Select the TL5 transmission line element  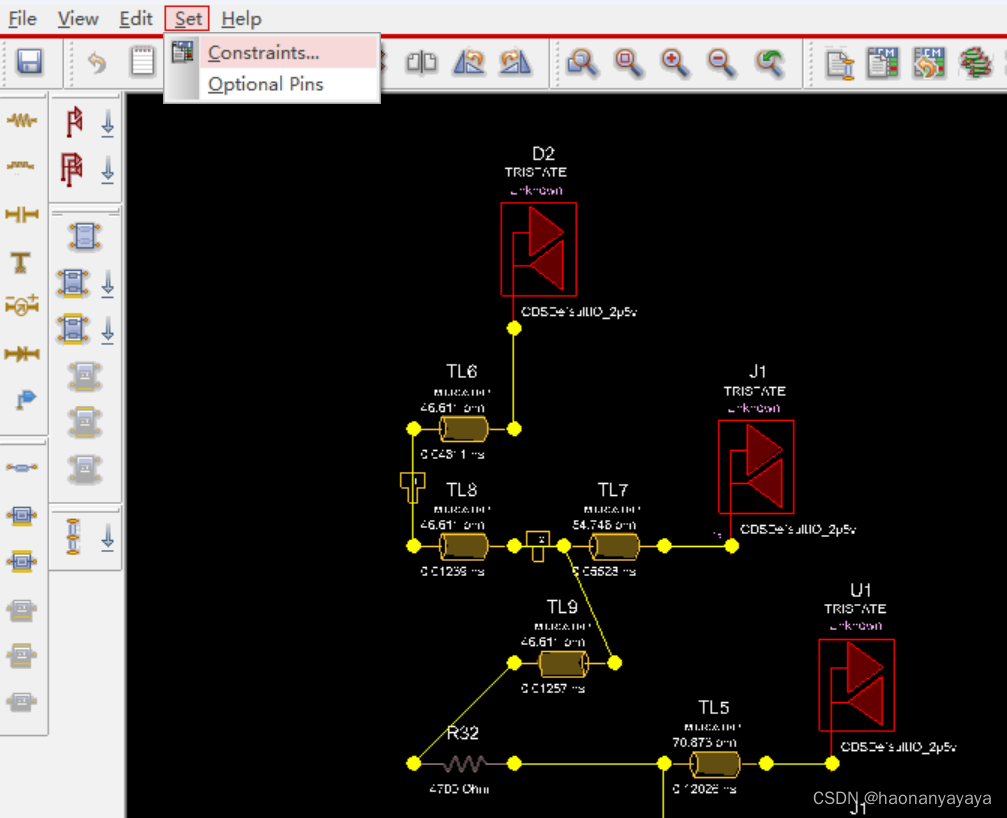(714, 764)
